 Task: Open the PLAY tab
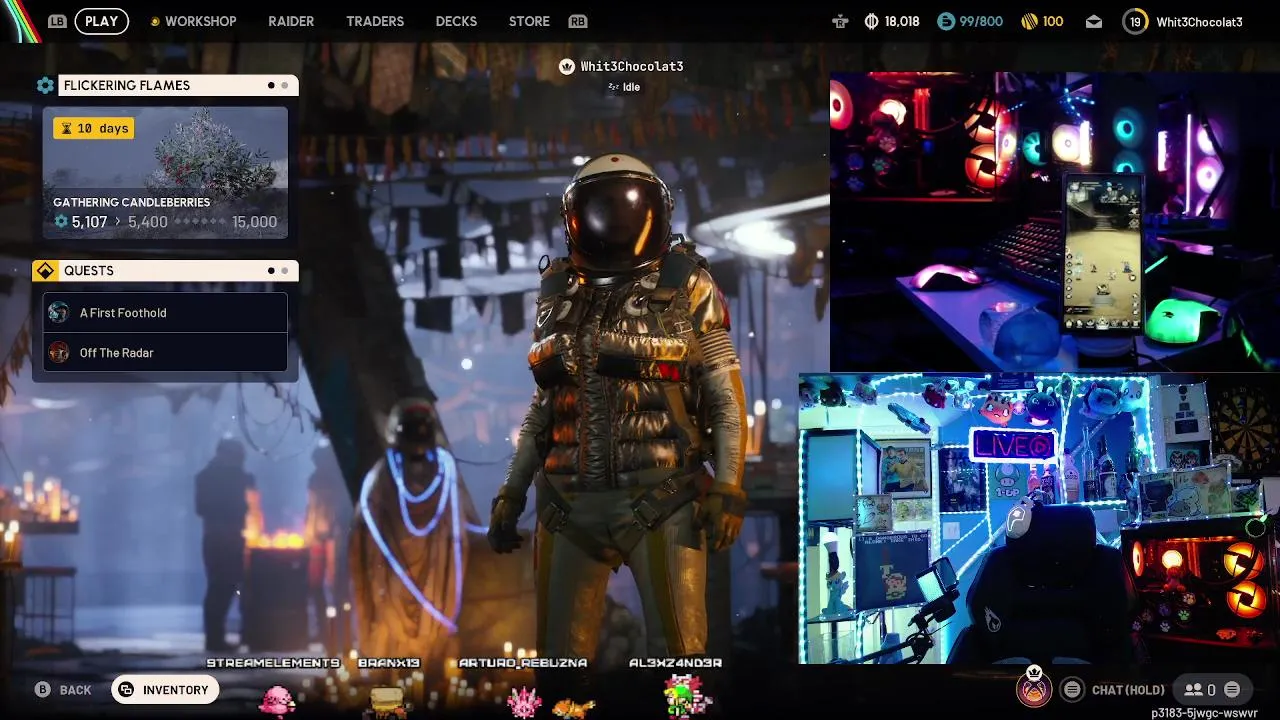click(101, 21)
